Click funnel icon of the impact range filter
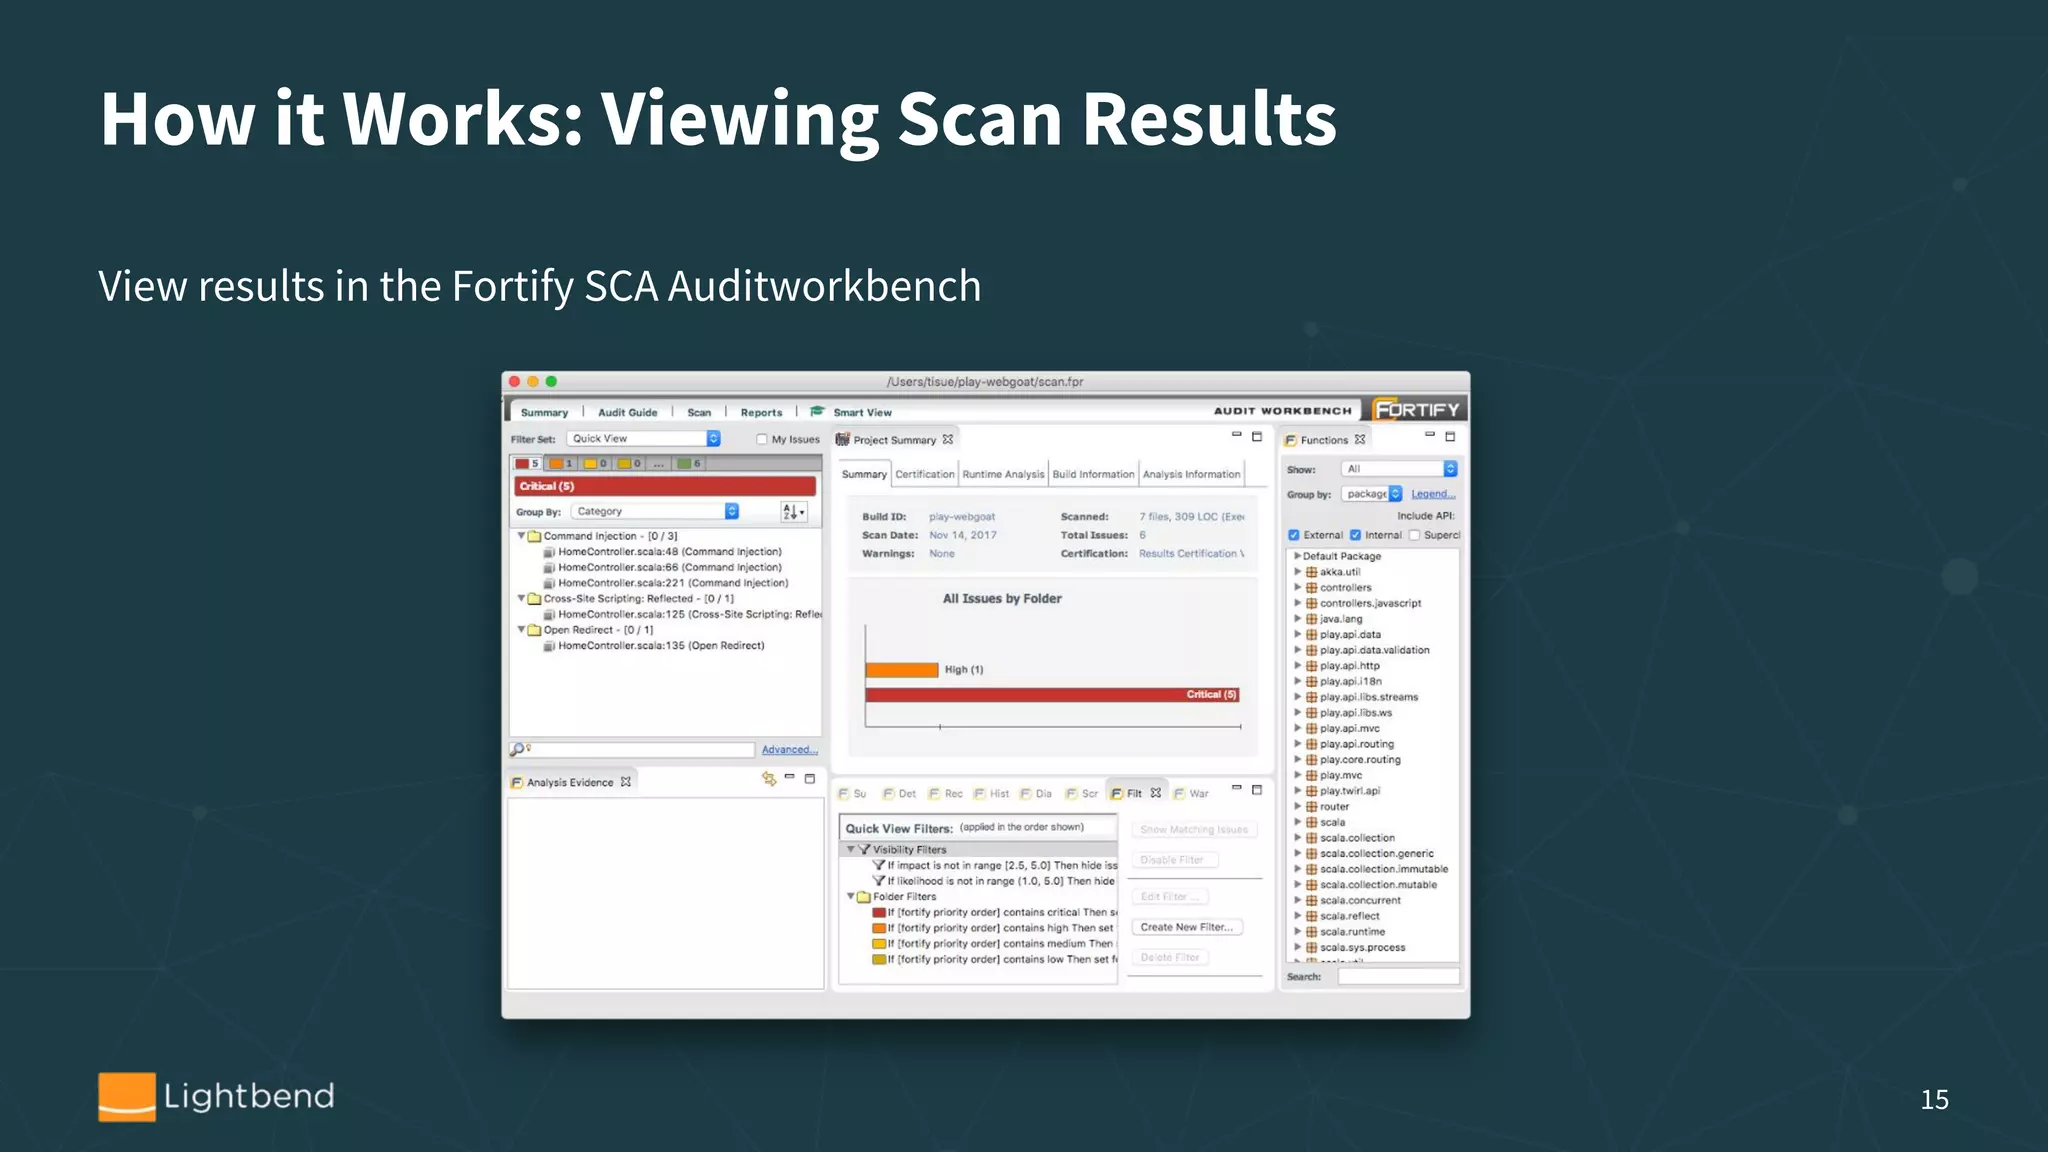Viewport: 2048px width, 1152px height. pos(879,865)
